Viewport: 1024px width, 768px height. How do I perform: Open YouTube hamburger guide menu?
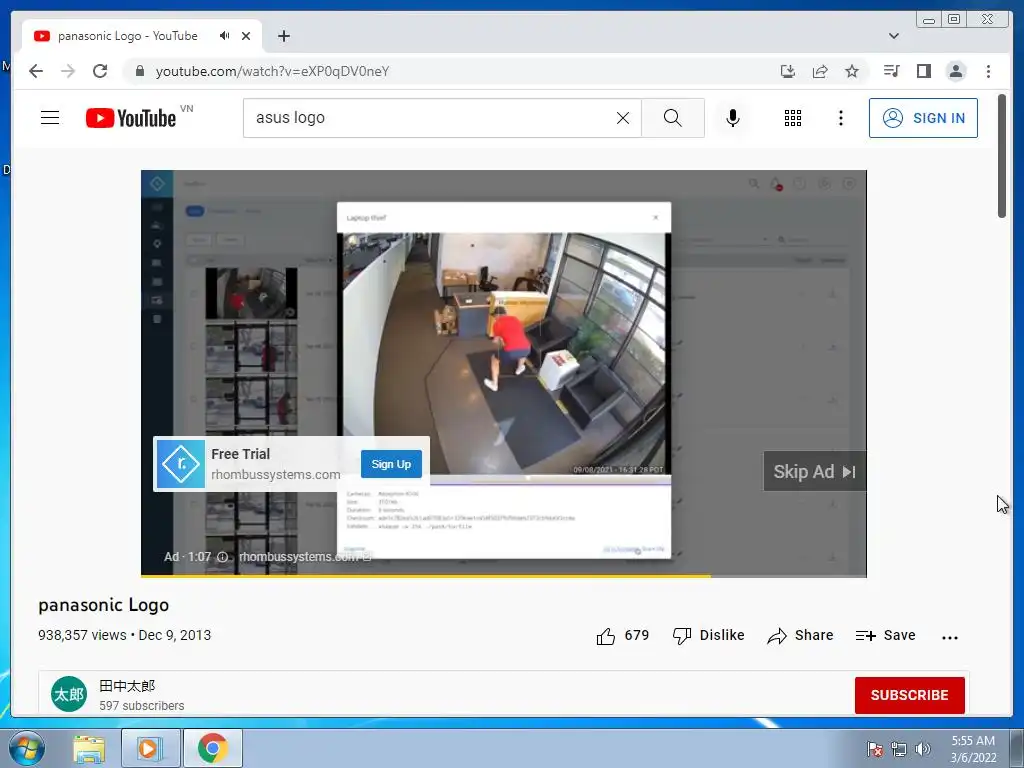pyautogui.click(x=50, y=118)
